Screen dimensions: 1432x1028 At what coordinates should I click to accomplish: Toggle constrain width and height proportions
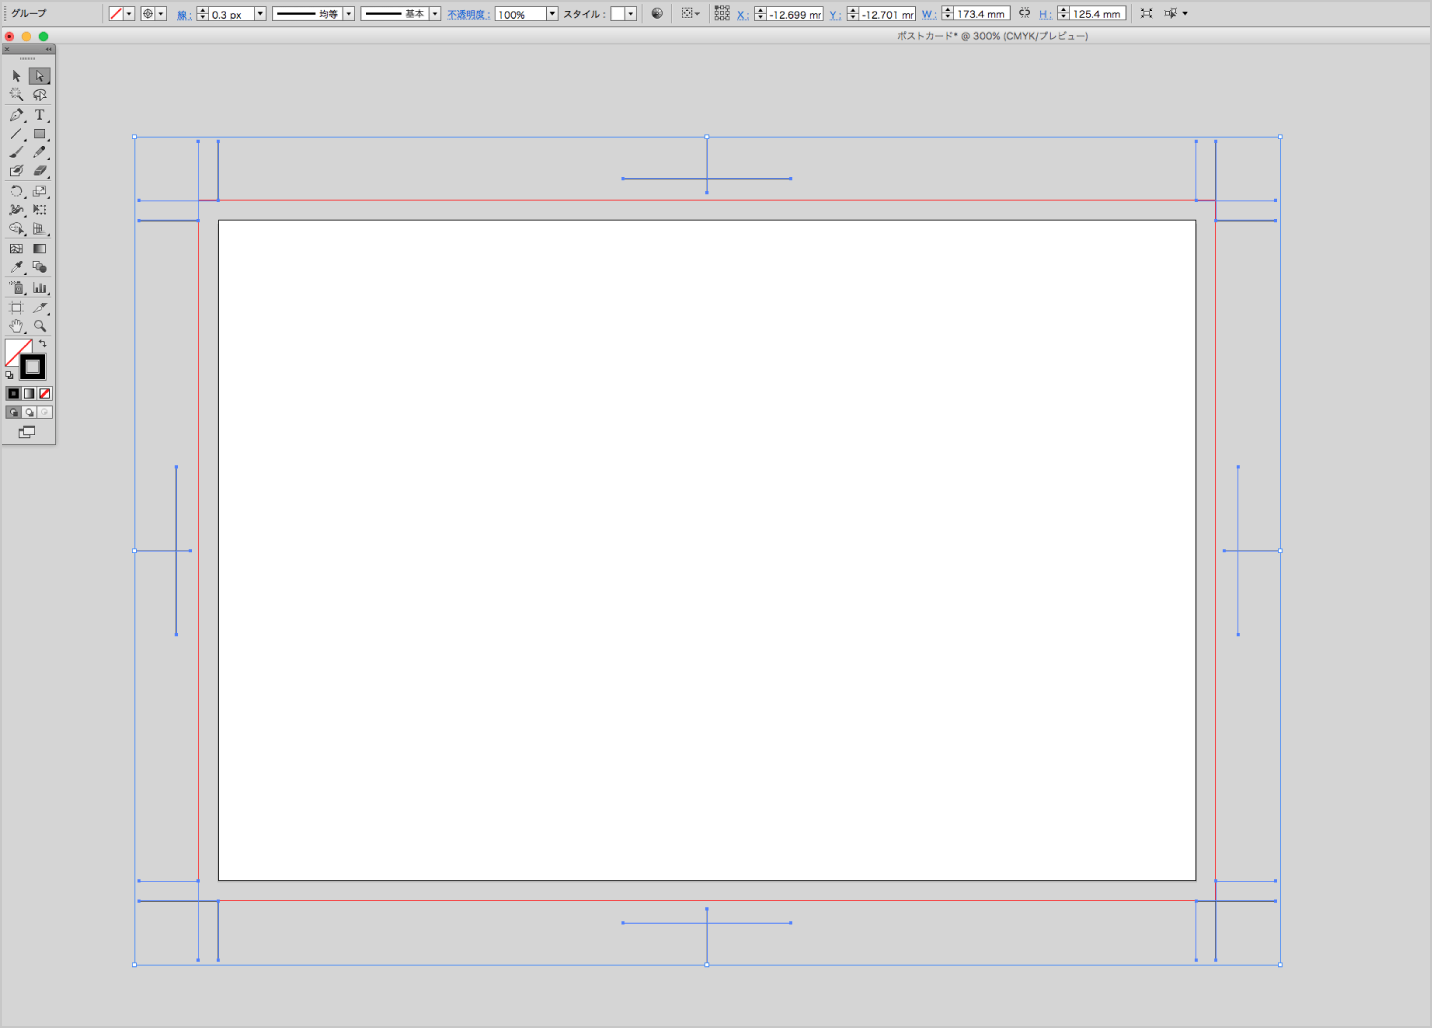point(1024,13)
